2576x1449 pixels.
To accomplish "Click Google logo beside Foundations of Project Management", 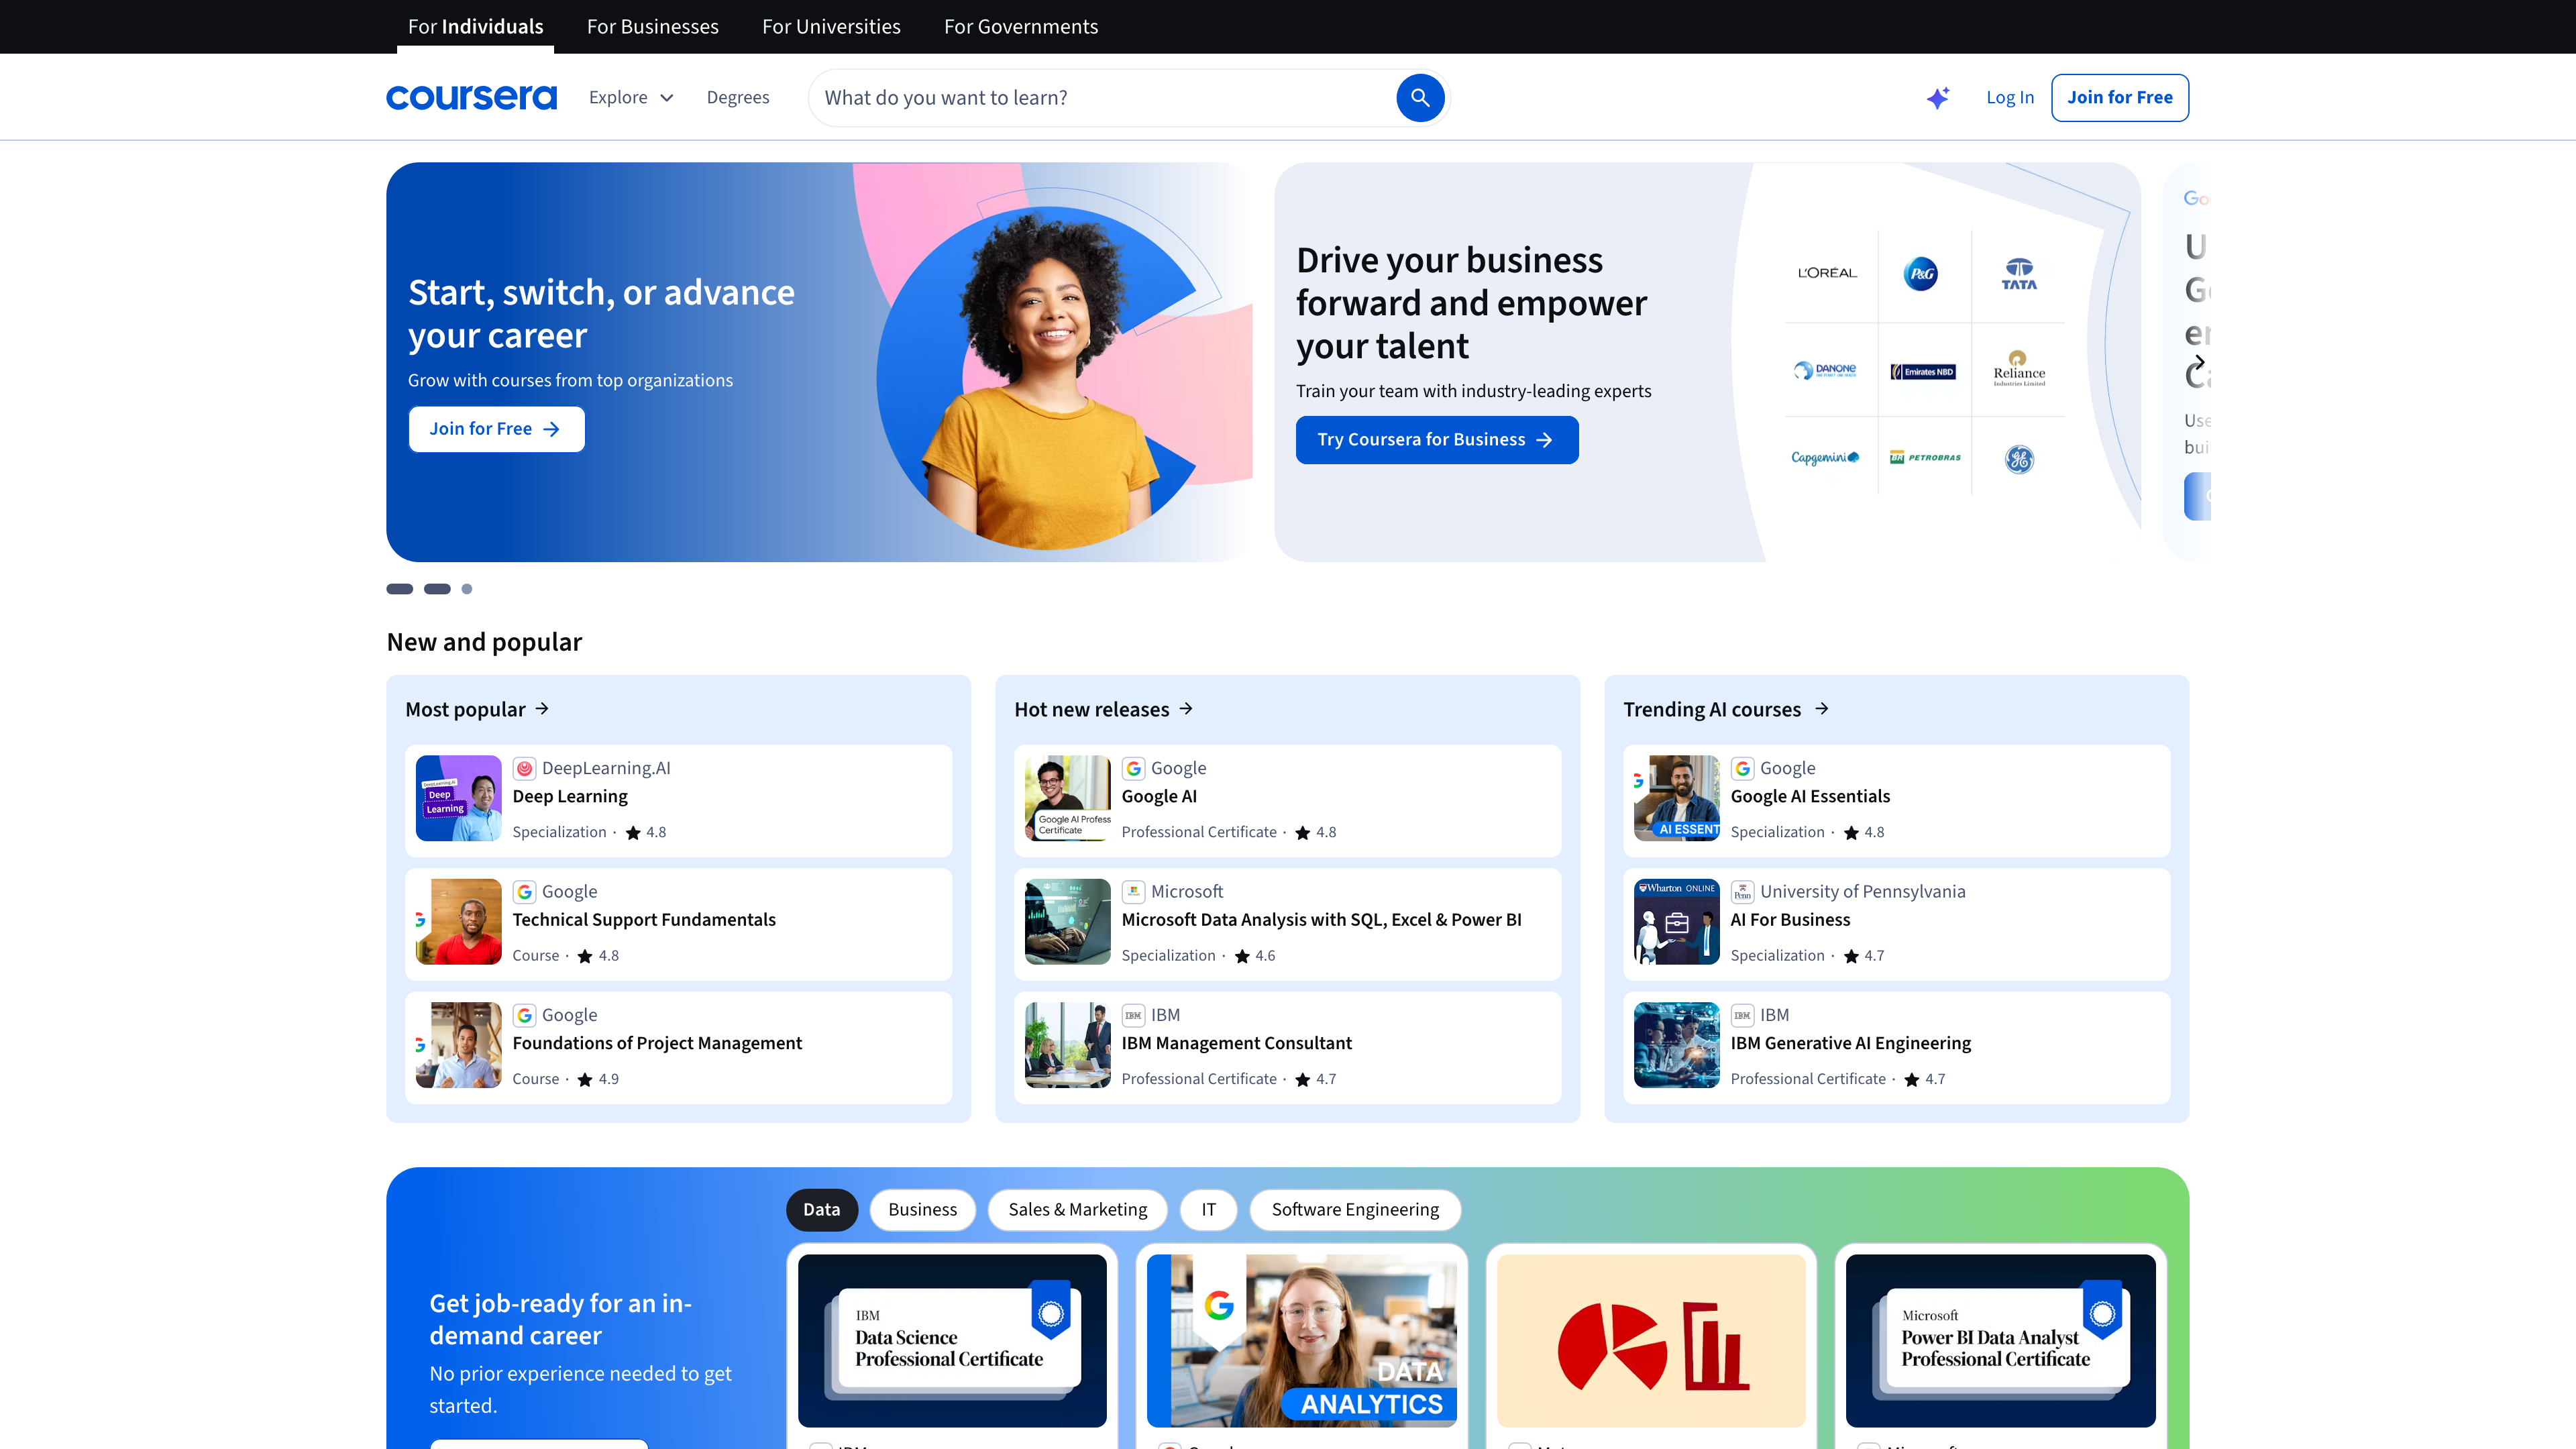I will [x=524, y=1015].
